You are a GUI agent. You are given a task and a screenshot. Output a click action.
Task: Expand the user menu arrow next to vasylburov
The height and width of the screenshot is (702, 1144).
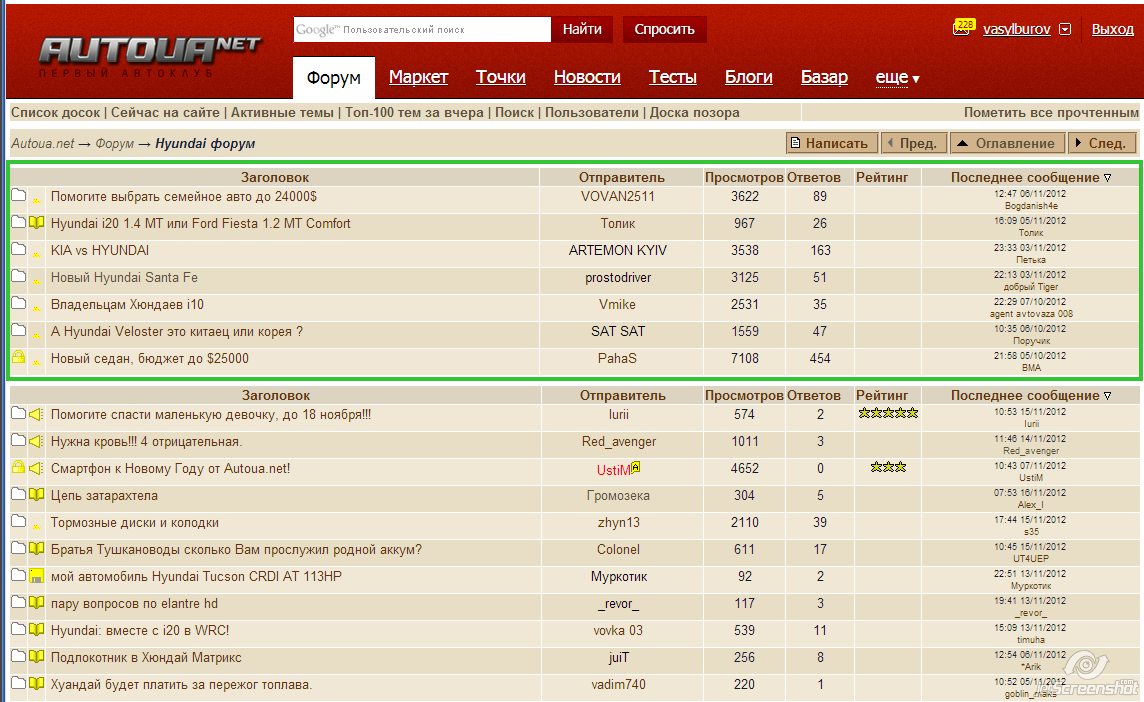(1065, 30)
